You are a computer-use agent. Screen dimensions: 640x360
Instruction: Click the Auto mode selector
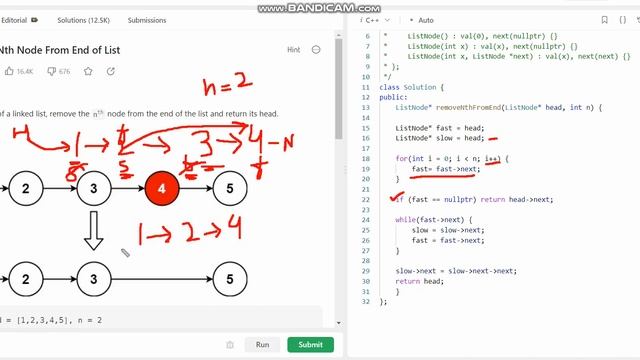tap(422, 20)
